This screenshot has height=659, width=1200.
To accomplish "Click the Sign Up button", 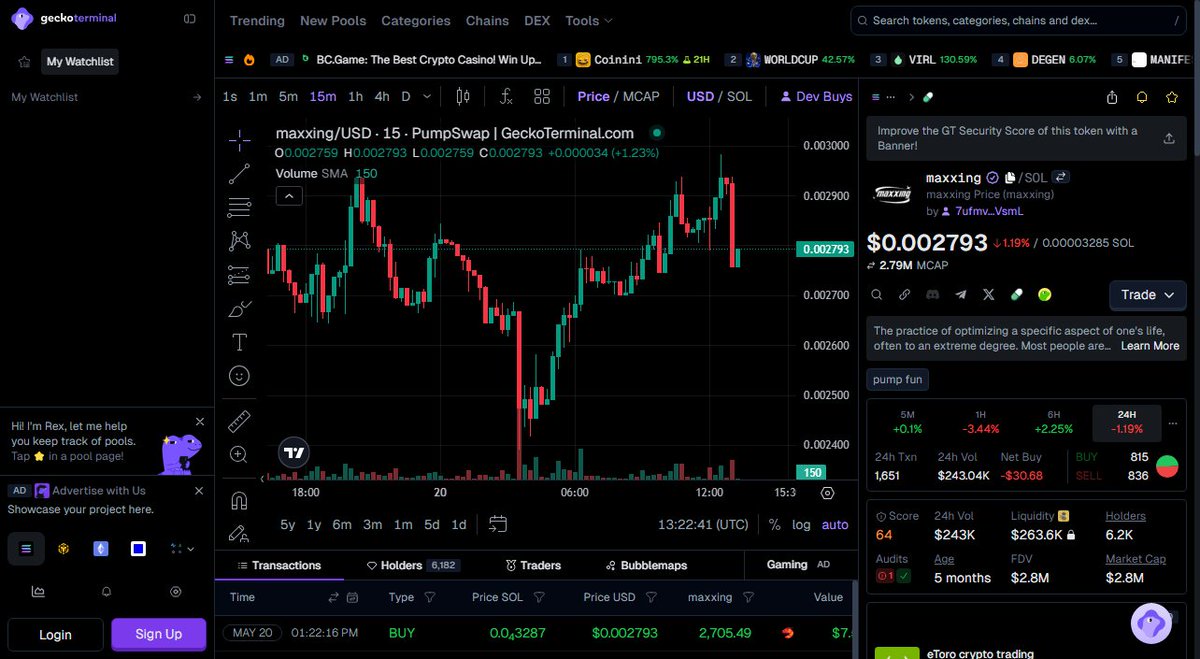I will (159, 634).
